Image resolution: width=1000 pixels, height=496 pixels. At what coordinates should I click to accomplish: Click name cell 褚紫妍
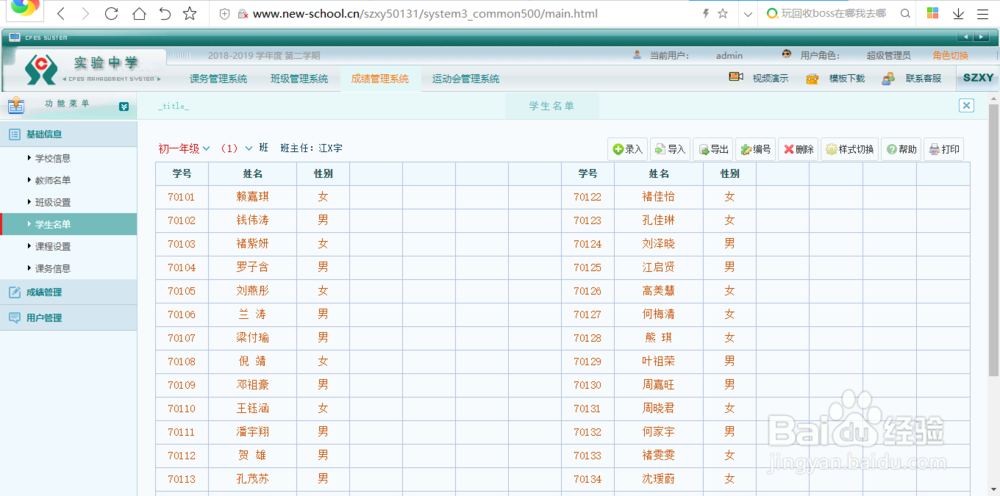(x=253, y=244)
